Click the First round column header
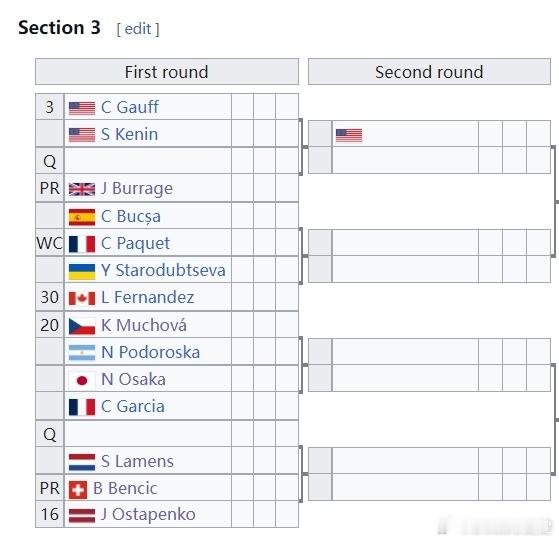The width and height of the screenshot is (559, 541). point(167,72)
